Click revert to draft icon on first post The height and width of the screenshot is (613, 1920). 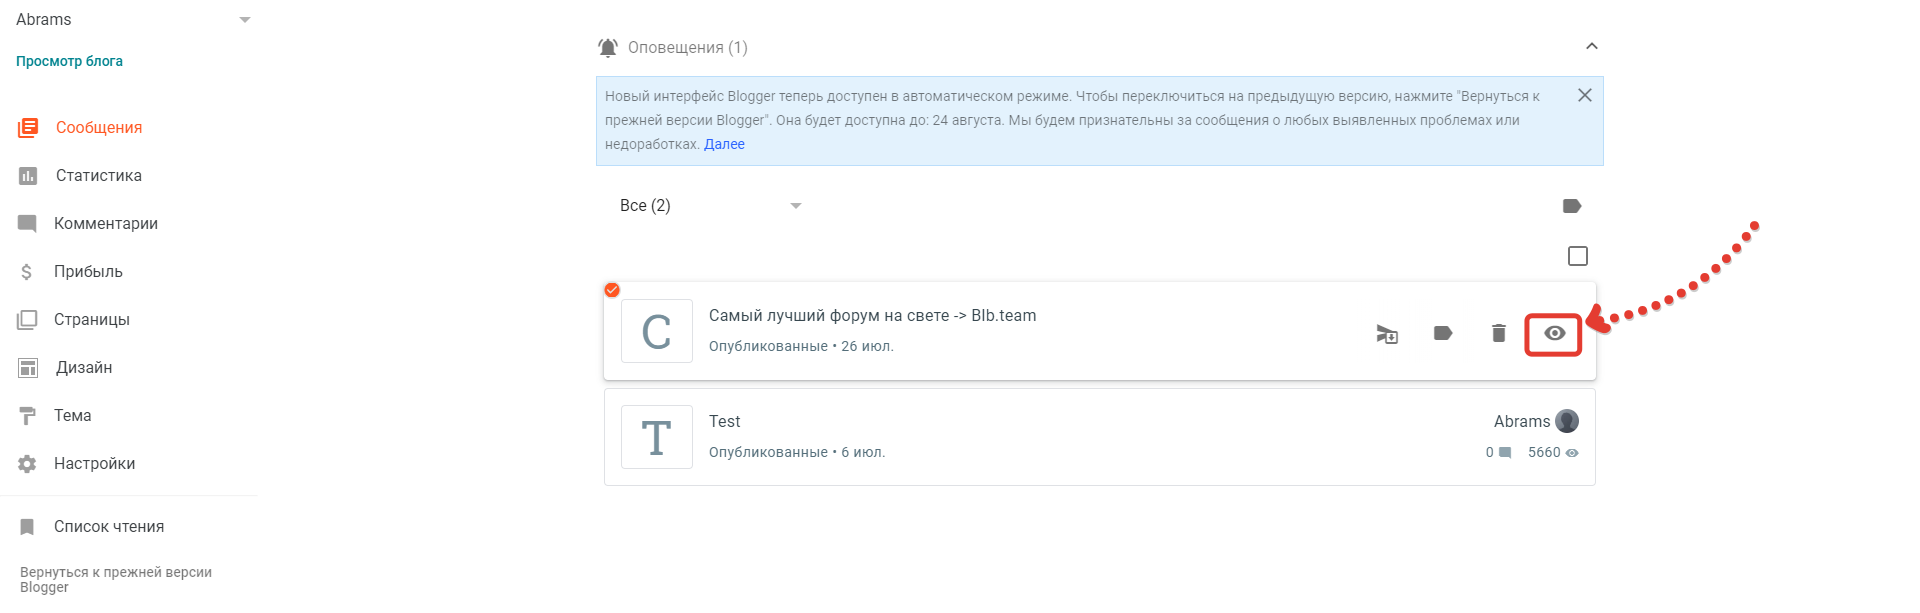point(1387,334)
